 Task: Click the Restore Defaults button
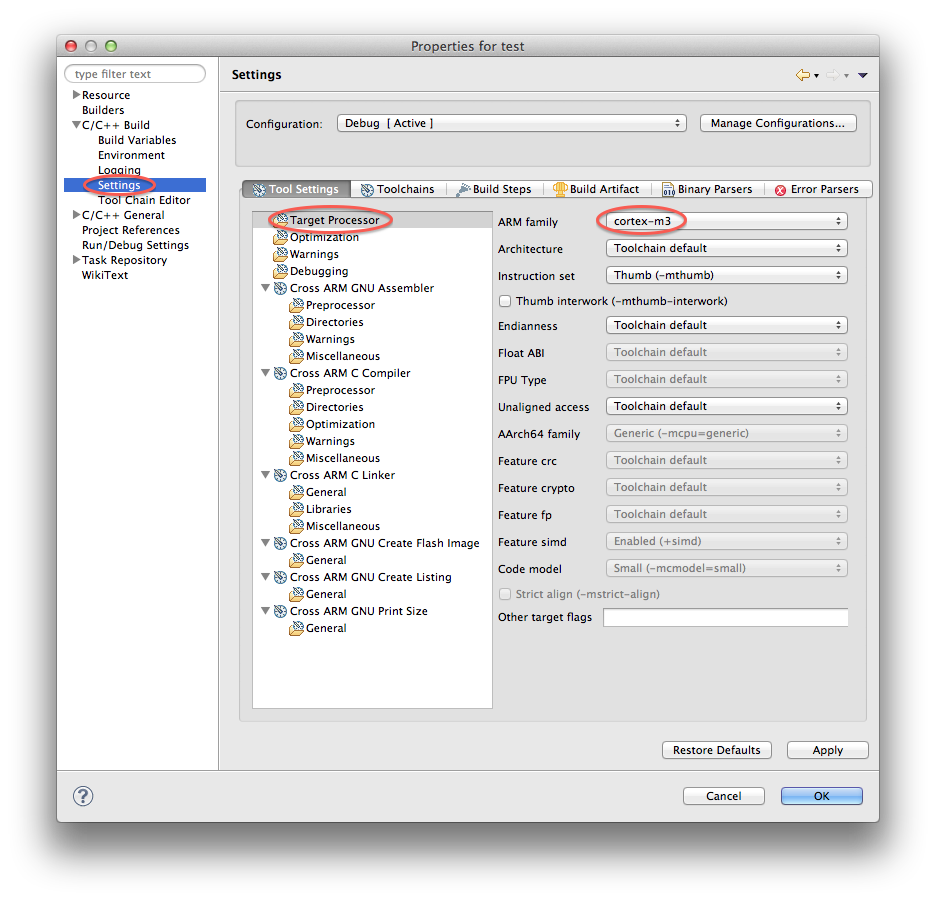[x=716, y=750]
